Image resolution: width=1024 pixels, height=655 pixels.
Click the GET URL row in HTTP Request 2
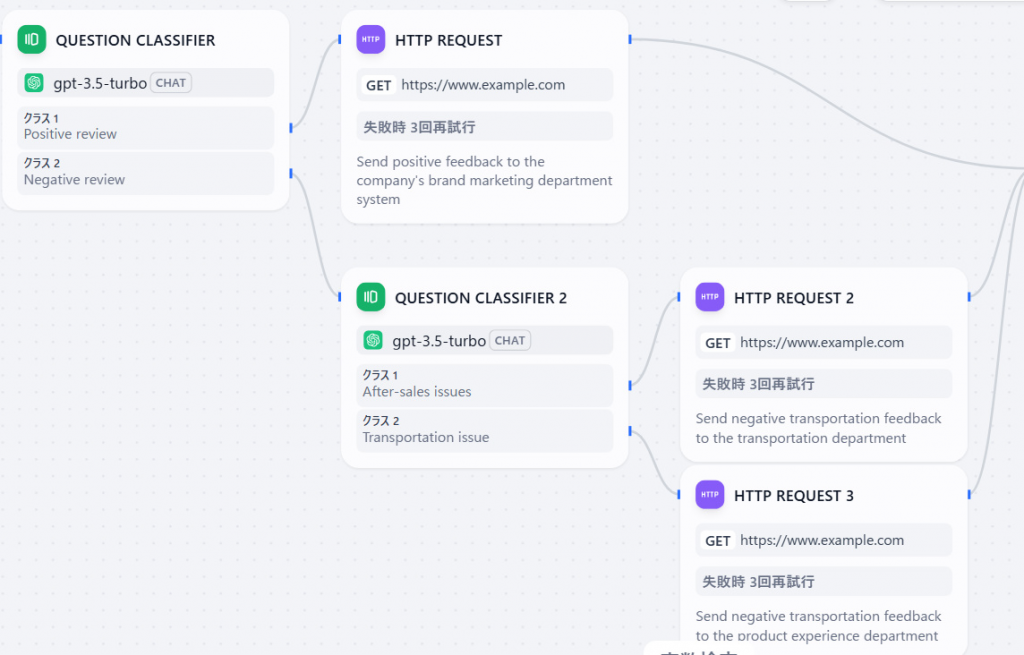tap(824, 342)
